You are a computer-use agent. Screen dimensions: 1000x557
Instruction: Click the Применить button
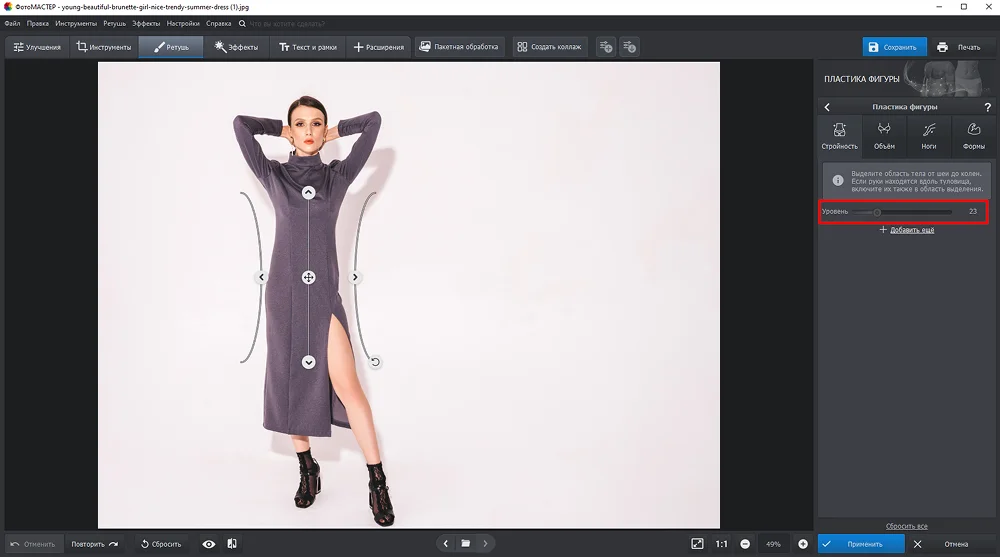(x=861, y=544)
